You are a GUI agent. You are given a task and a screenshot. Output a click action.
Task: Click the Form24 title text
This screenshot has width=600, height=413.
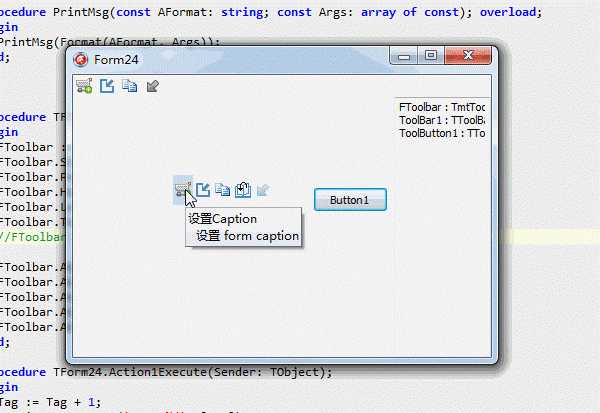pos(116,60)
